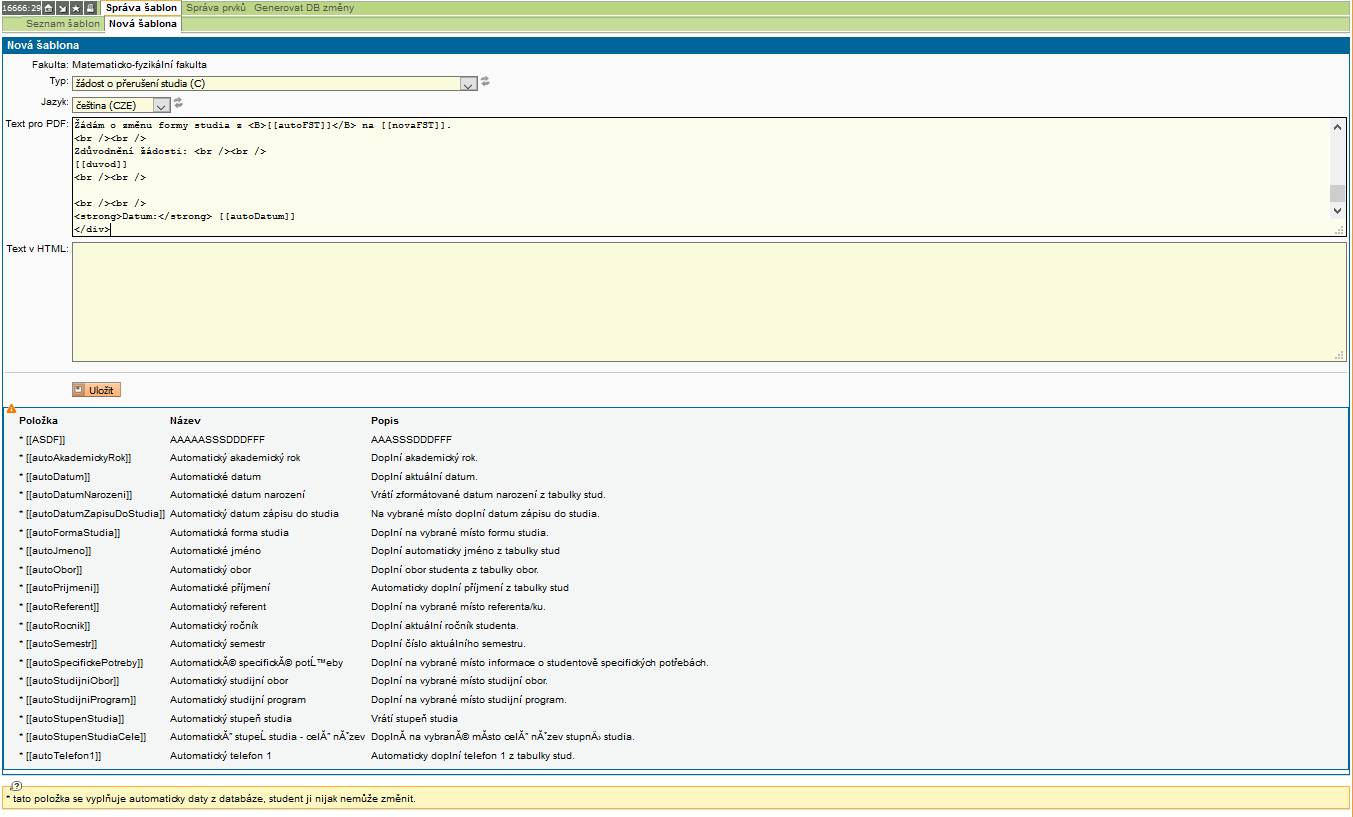
Task: Click the print icon in top toolbar
Action: point(90,8)
